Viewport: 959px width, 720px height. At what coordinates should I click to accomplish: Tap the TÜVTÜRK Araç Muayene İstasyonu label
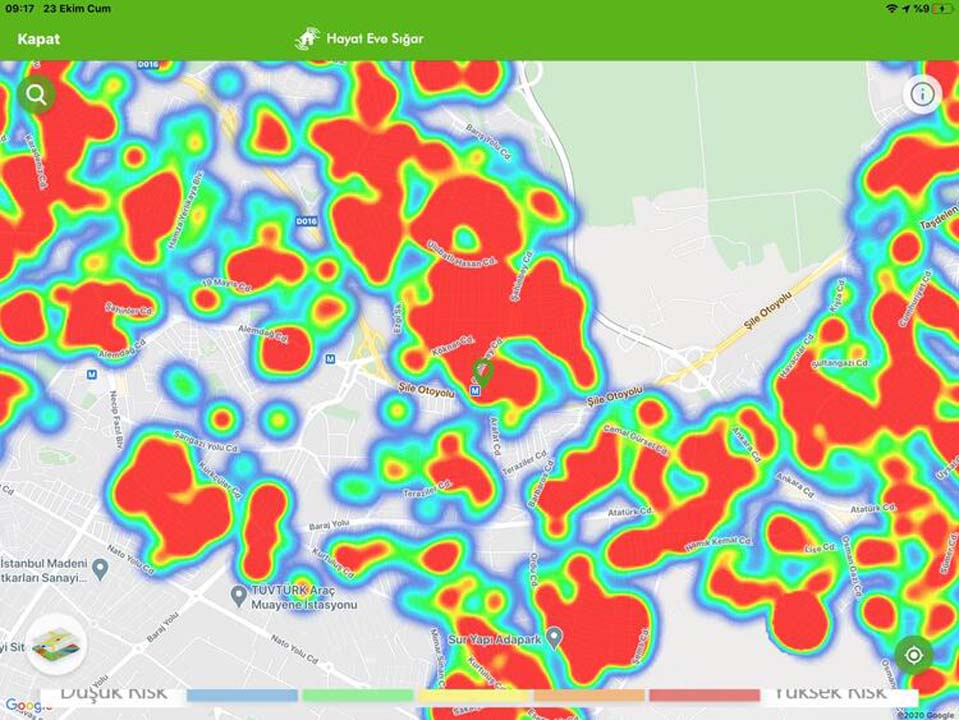pyautogui.click(x=304, y=598)
